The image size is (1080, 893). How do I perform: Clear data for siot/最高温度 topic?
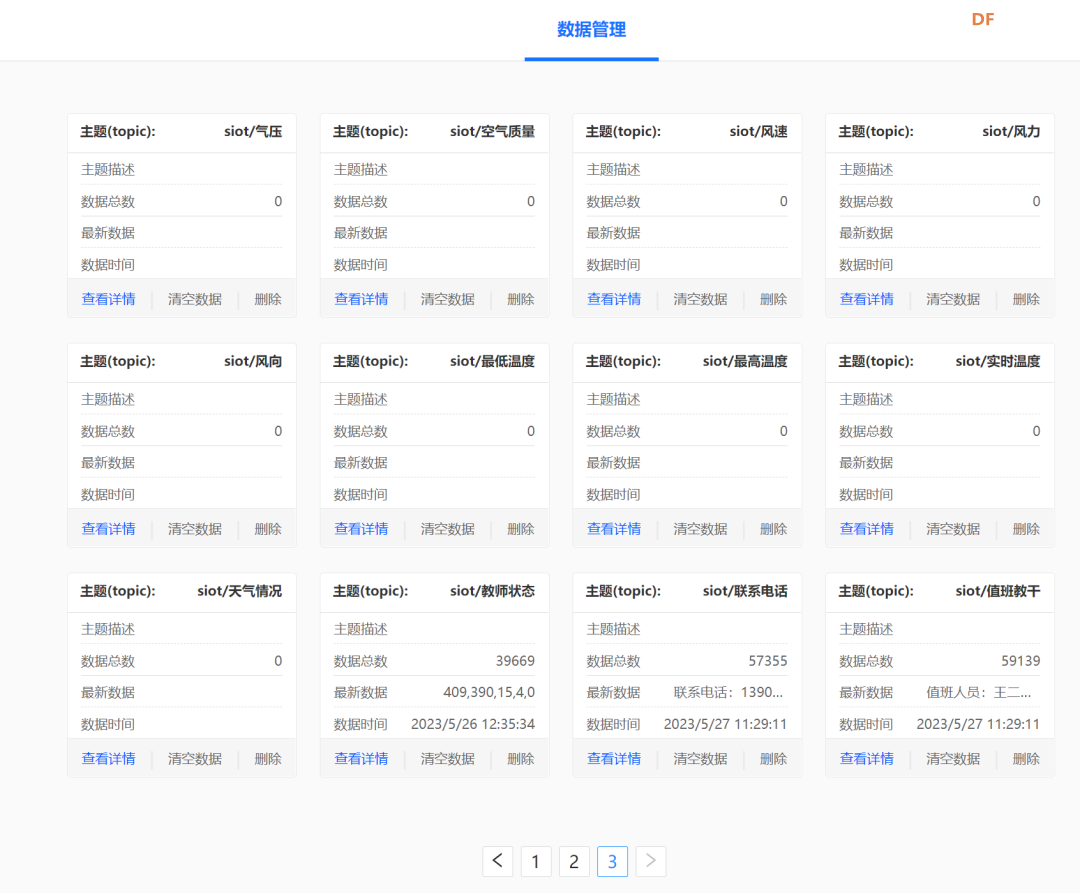(700, 529)
